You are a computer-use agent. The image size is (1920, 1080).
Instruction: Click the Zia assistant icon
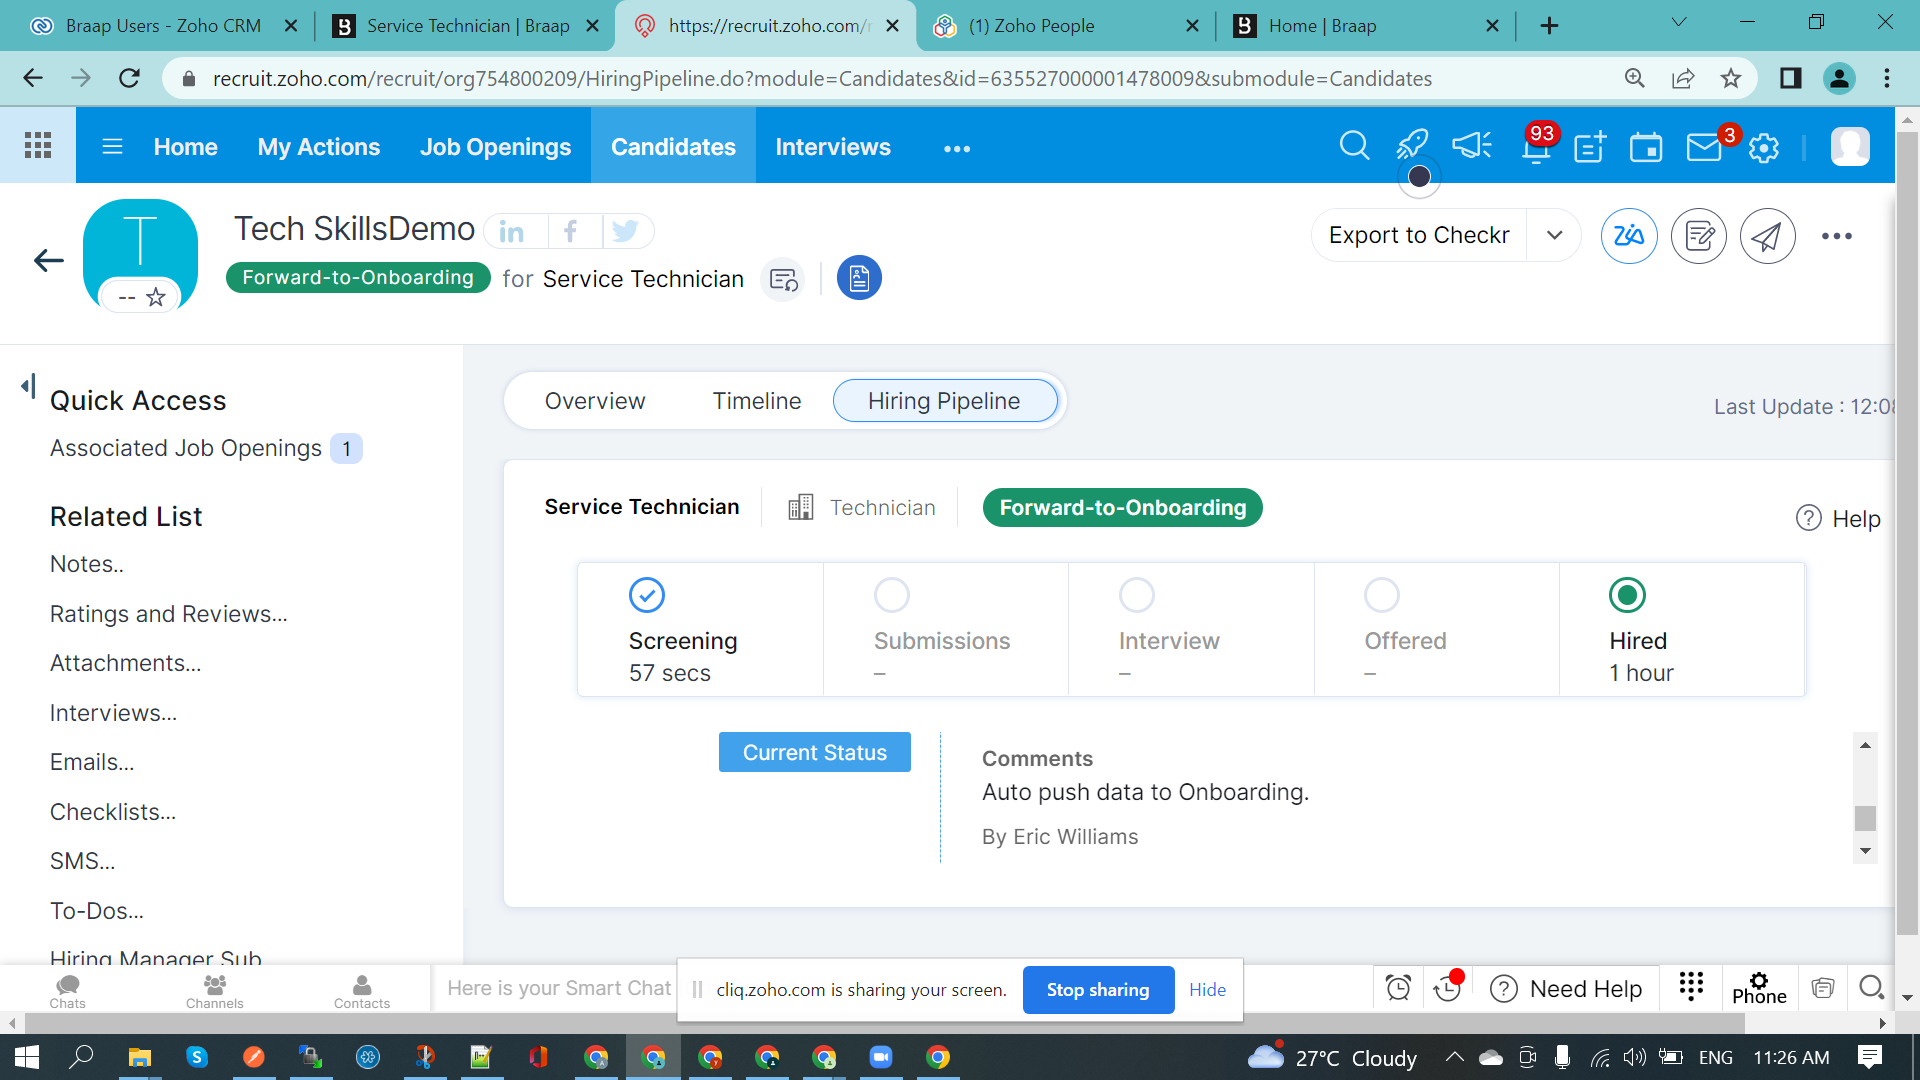tap(1628, 236)
